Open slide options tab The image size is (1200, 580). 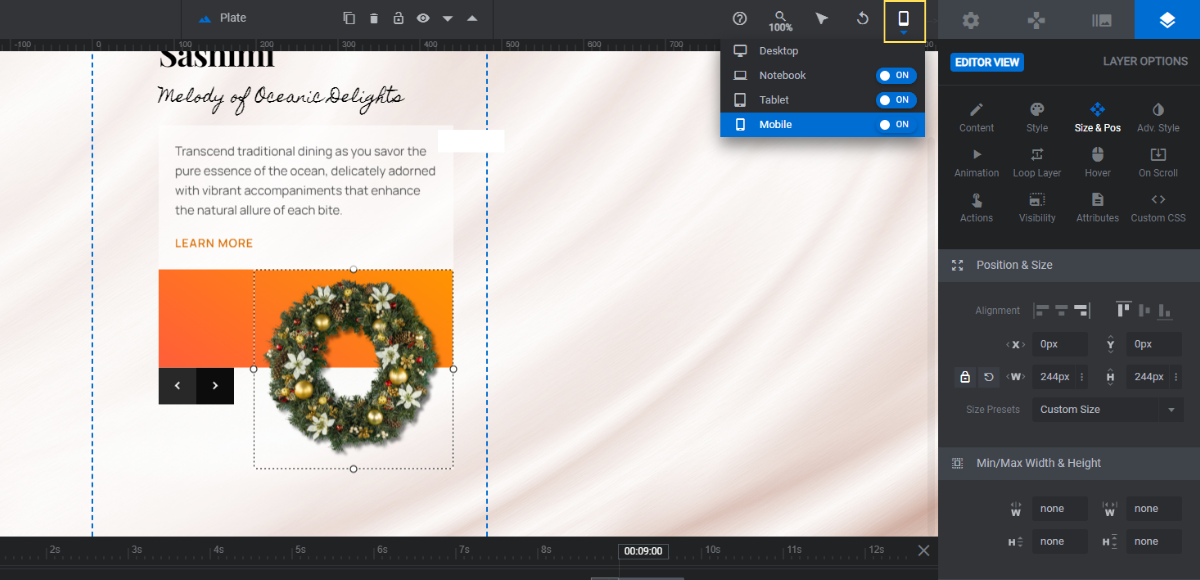[x=1101, y=20]
